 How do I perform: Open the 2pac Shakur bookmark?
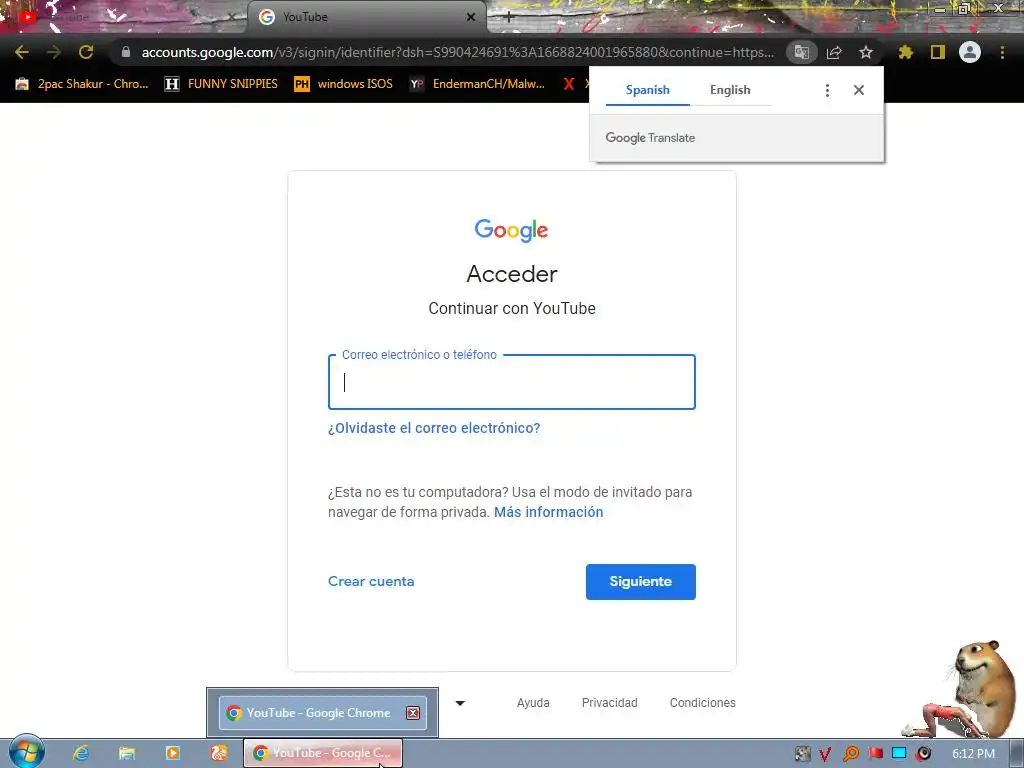click(x=82, y=84)
